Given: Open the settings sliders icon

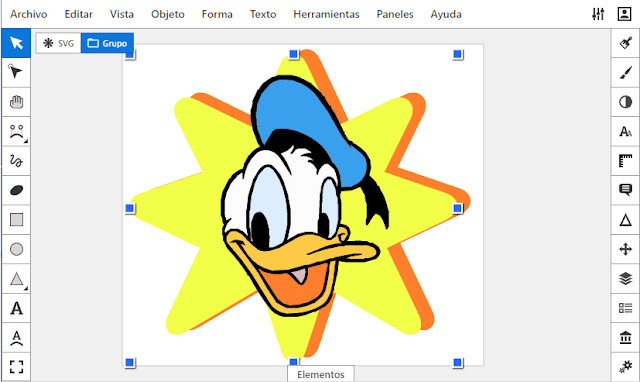Looking at the screenshot, I should click(x=598, y=14).
